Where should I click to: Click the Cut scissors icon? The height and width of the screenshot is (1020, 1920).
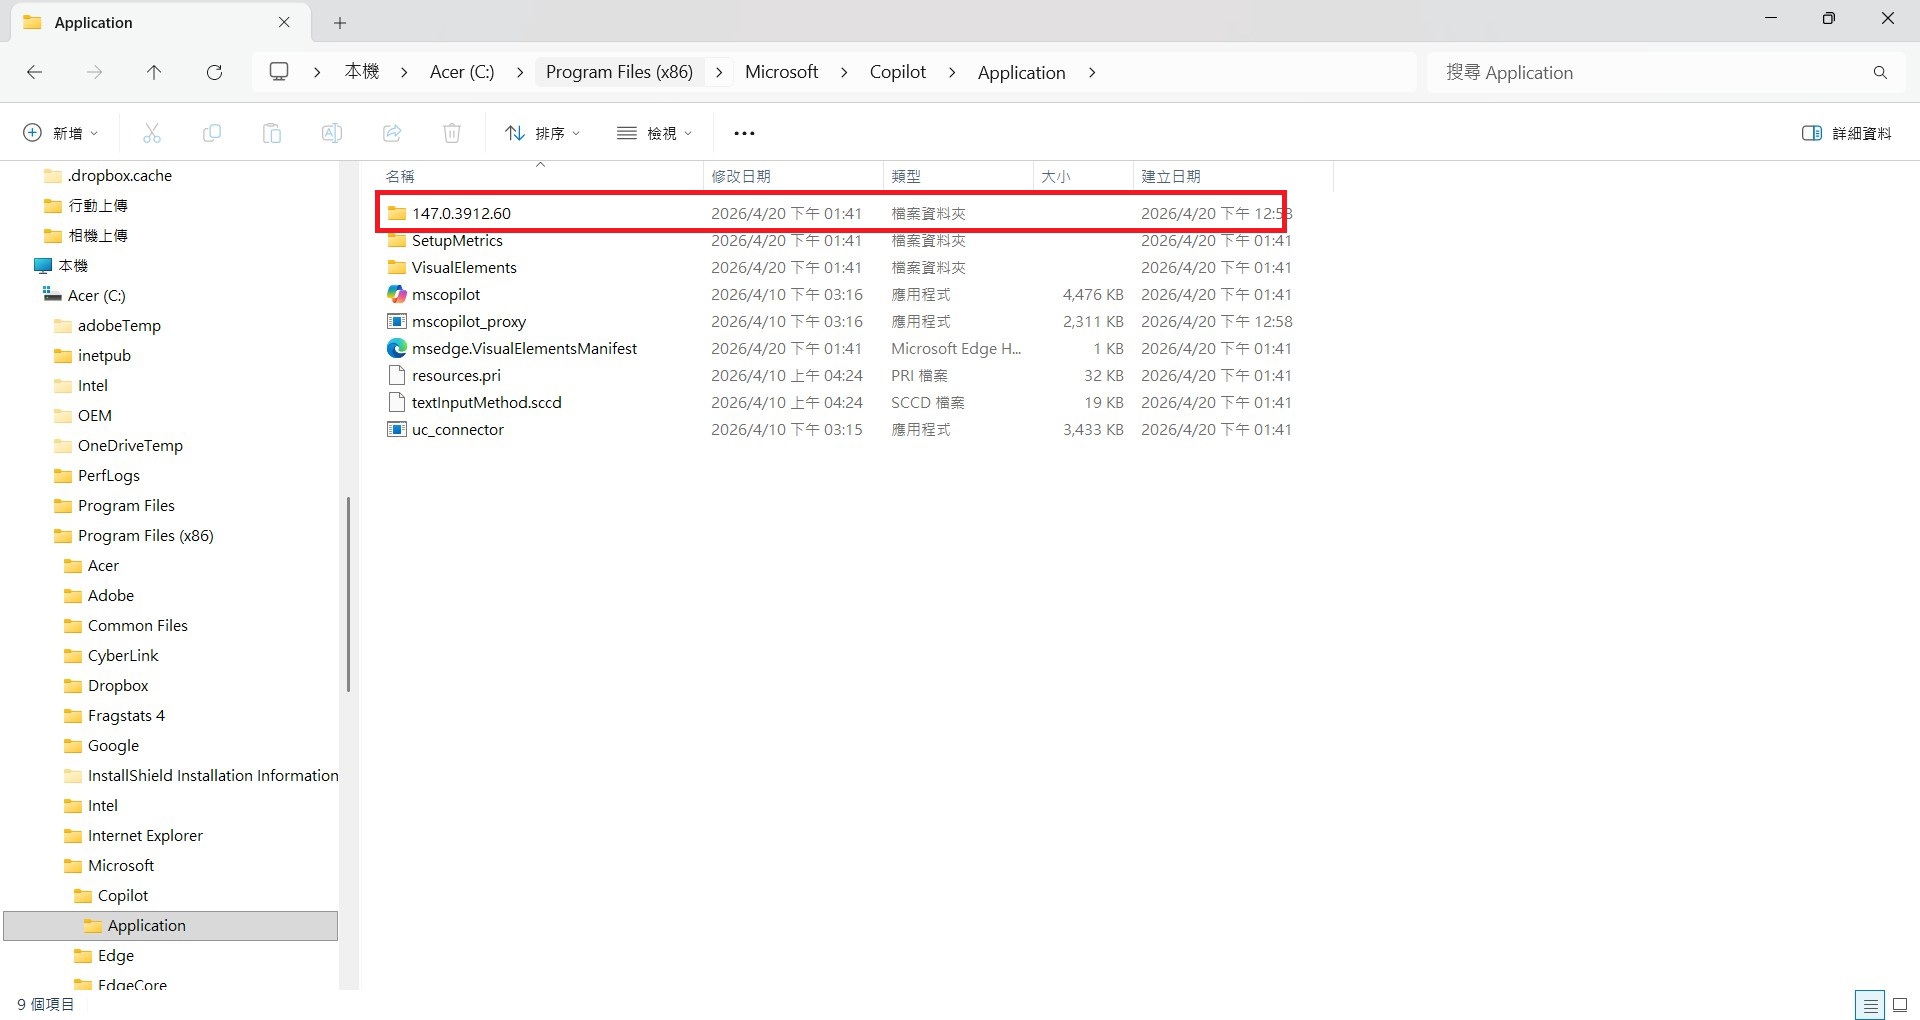(152, 133)
